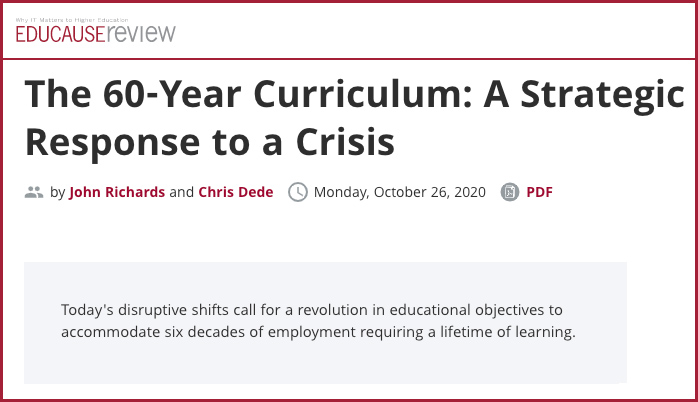698x402 pixels.
Task: Click 'Why IT Matters to Higher Education' tagline
Action: 72,20
